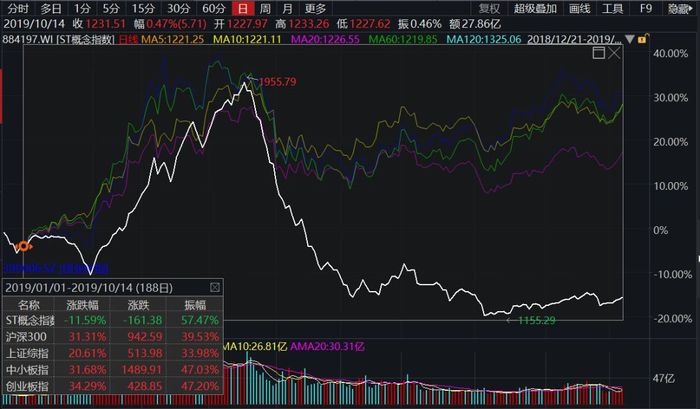Click the AMA20:30.31亿 volume indicator
This screenshot has width=700, height=409.
coord(327,346)
